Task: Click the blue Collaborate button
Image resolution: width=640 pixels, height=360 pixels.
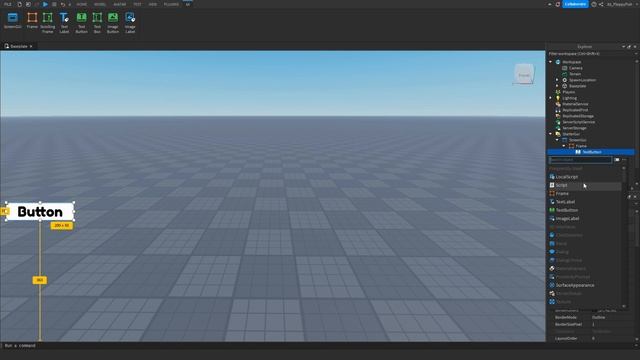Action: pyautogui.click(x=575, y=4)
